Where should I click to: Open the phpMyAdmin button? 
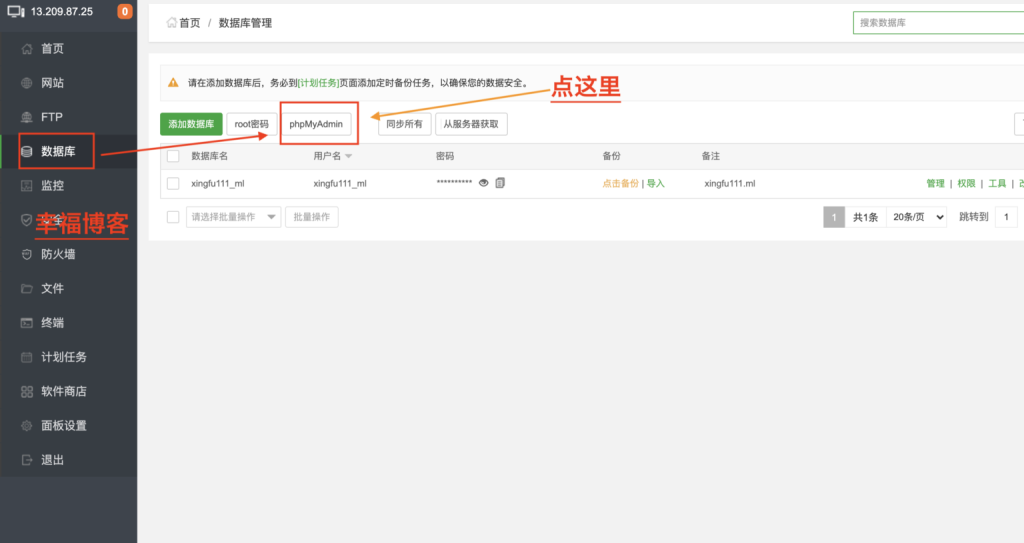316,124
